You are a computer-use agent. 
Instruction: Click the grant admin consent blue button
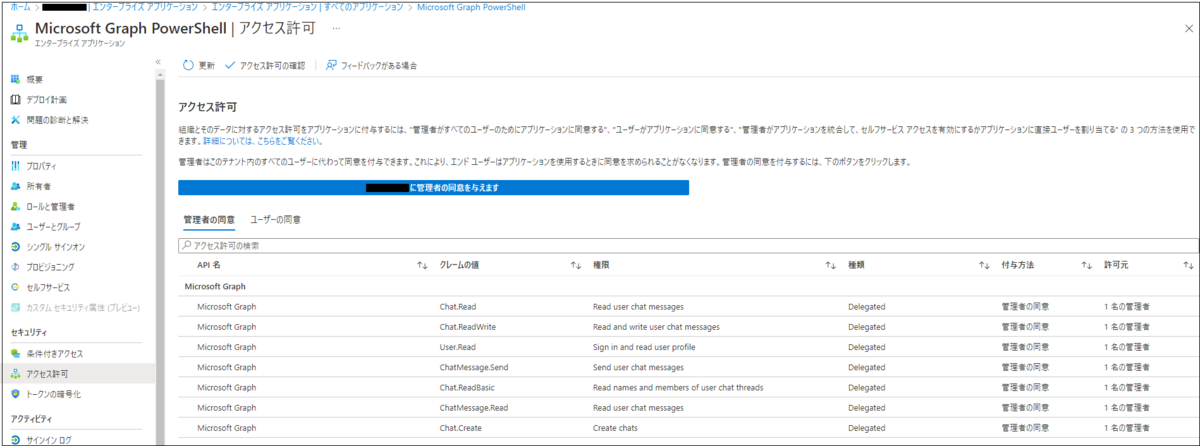click(x=433, y=187)
